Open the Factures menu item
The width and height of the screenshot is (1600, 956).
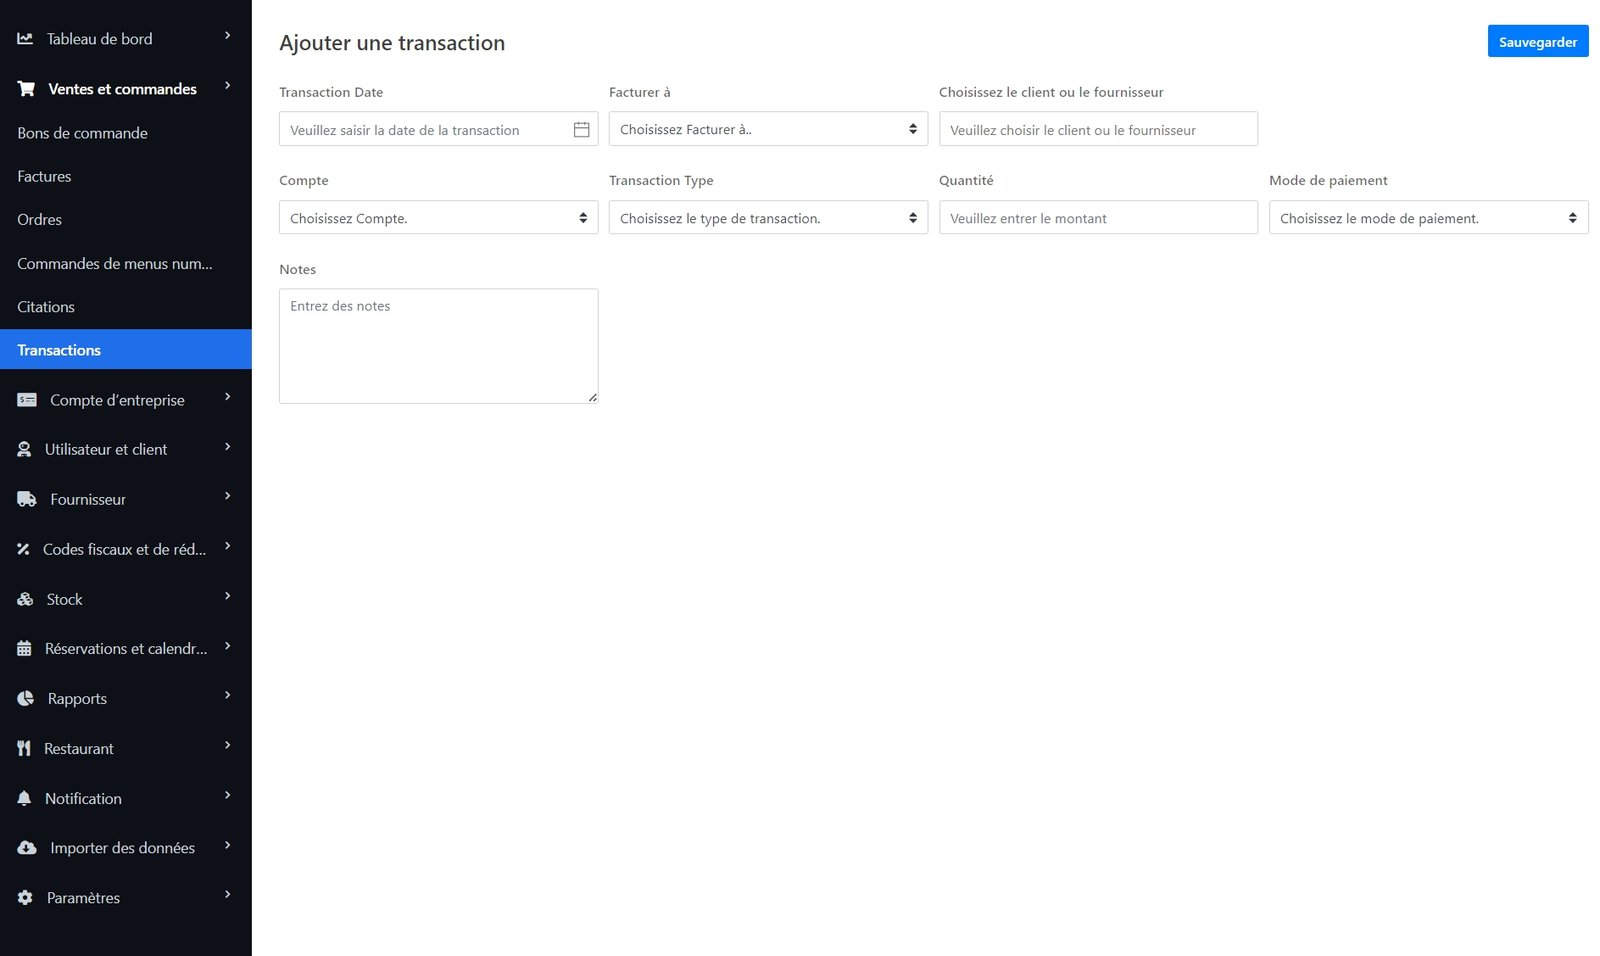pos(45,177)
